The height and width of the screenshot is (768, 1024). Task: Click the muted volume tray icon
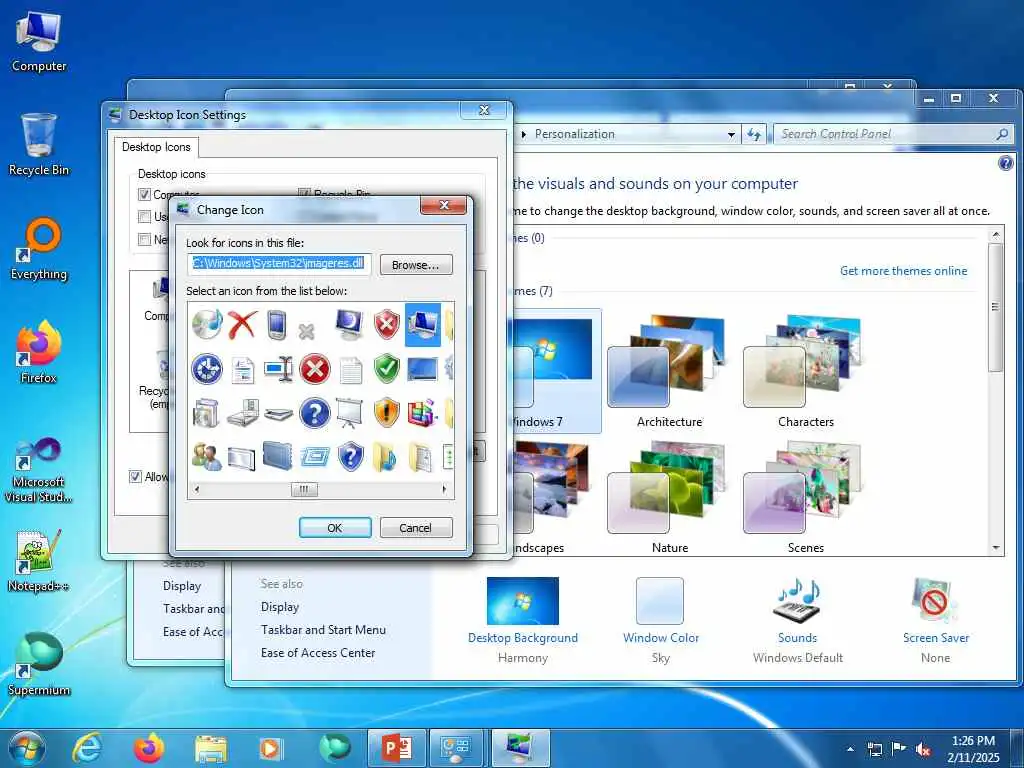tap(923, 750)
